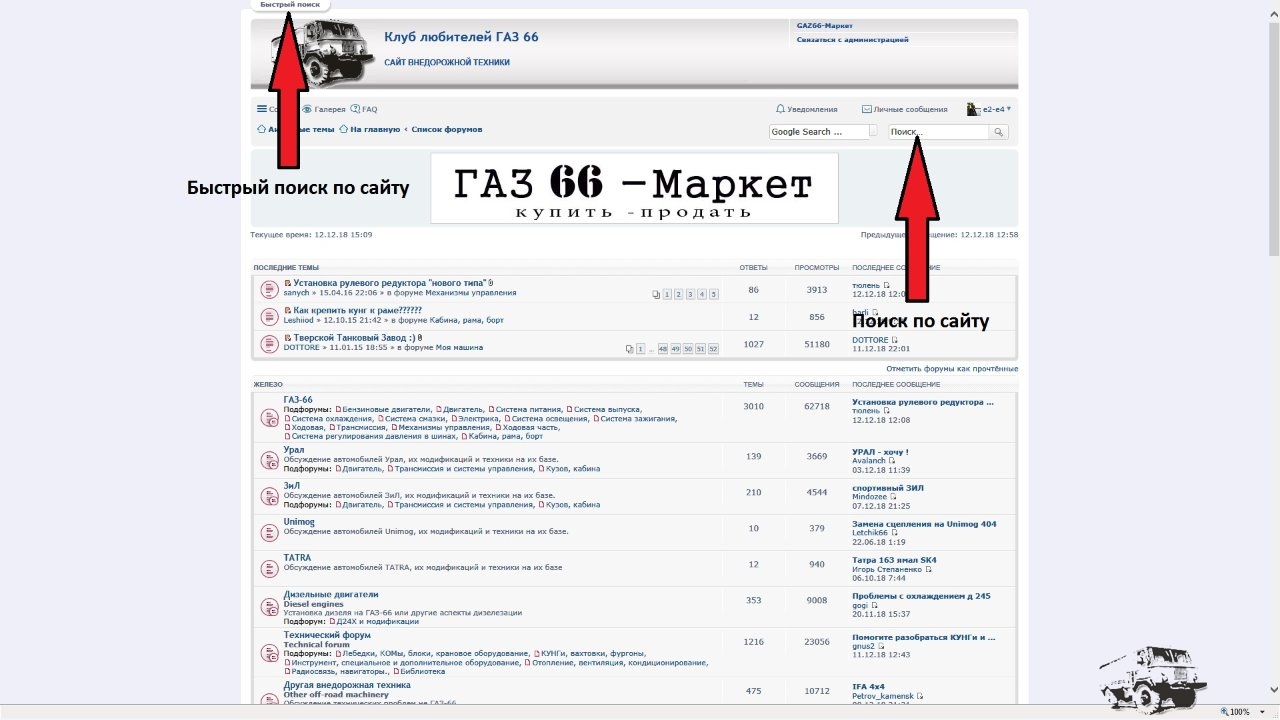The height and width of the screenshot is (720, 1280).
Task: Click the TATRA forum status icon
Action: click(x=269, y=567)
